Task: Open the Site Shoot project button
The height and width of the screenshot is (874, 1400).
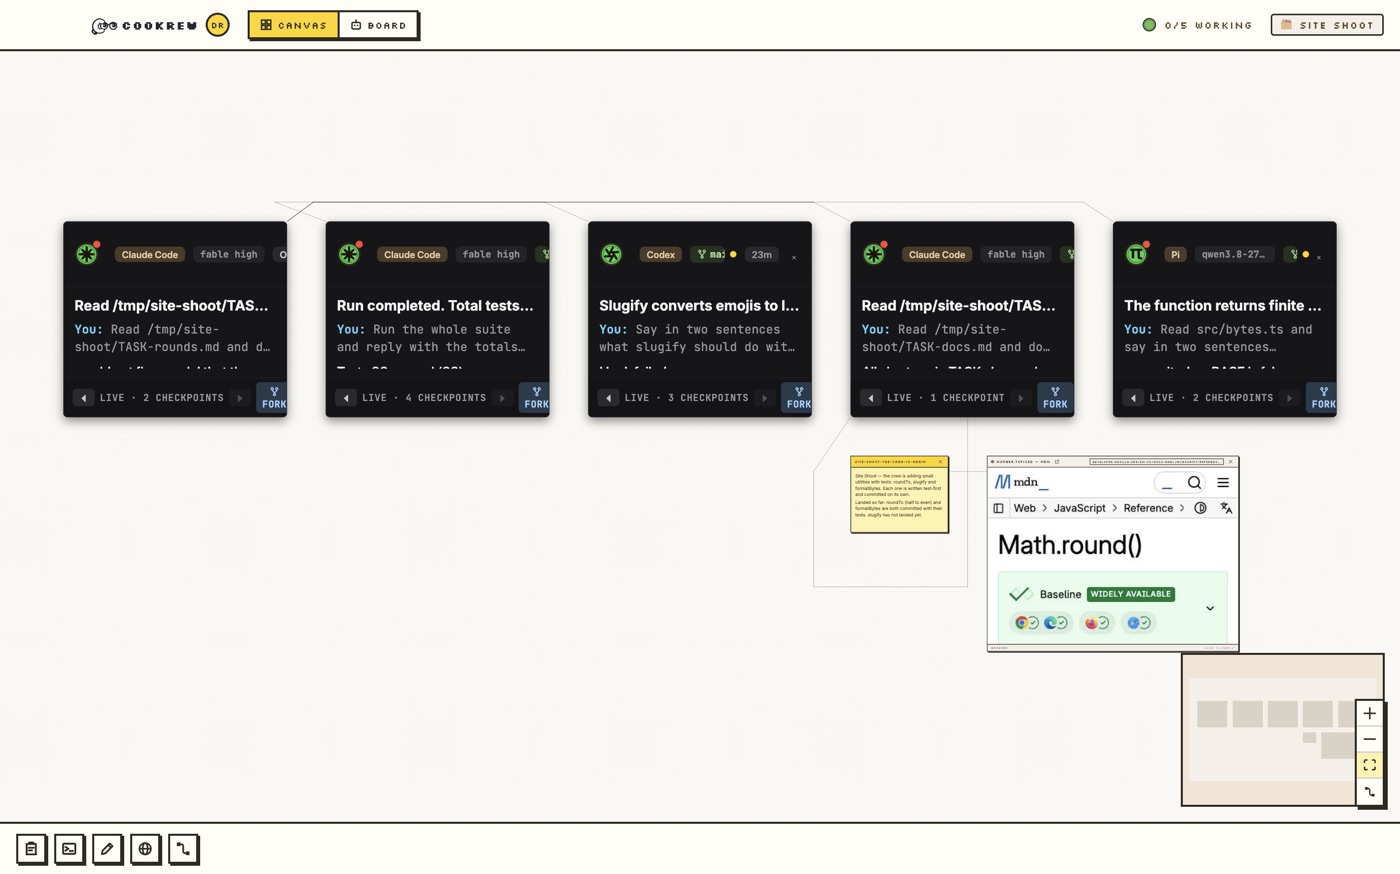Action: (x=1327, y=25)
